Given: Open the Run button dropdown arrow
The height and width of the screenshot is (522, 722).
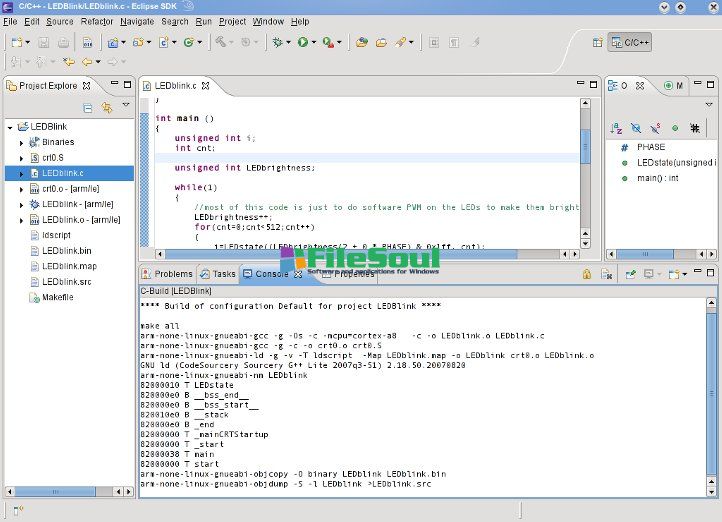Looking at the screenshot, I should pyautogui.click(x=314, y=43).
